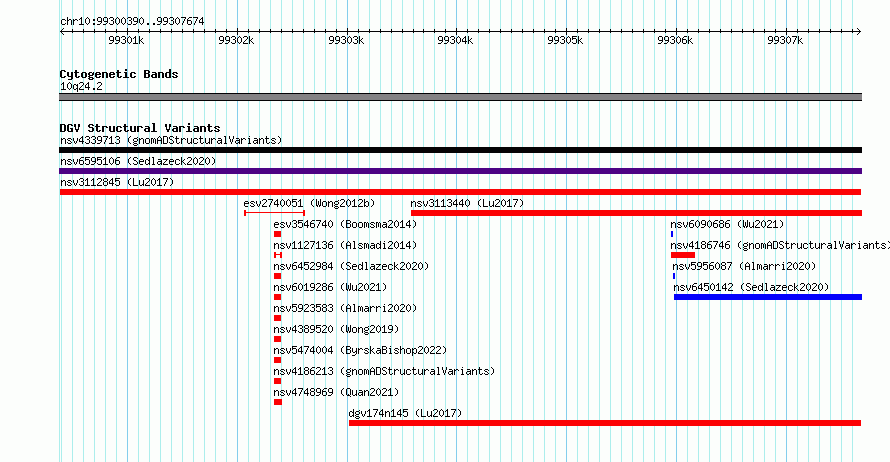Open nsv4186746 gnomADStructuralVariants label
This screenshot has height=462, width=890.
coord(780,245)
